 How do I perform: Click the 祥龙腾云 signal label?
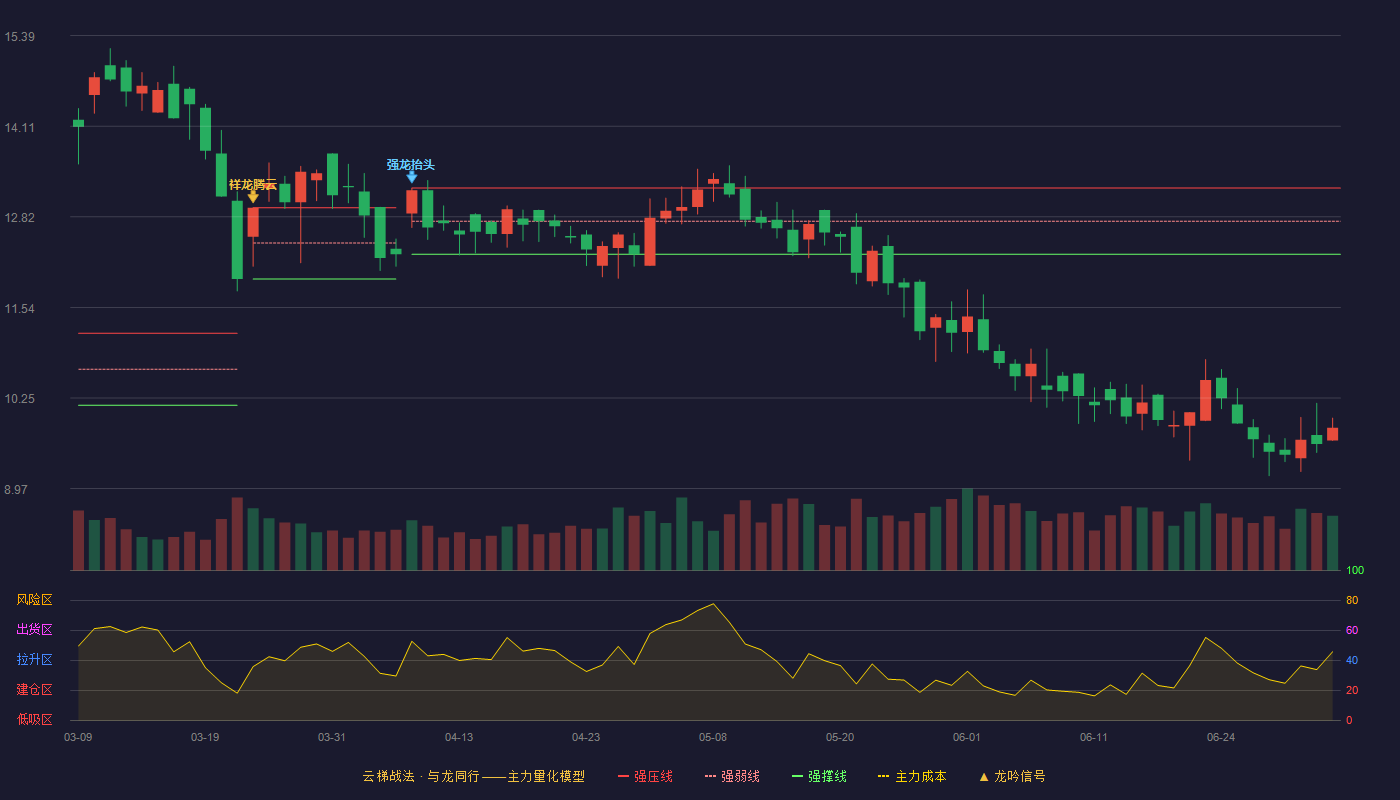coord(253,184)
